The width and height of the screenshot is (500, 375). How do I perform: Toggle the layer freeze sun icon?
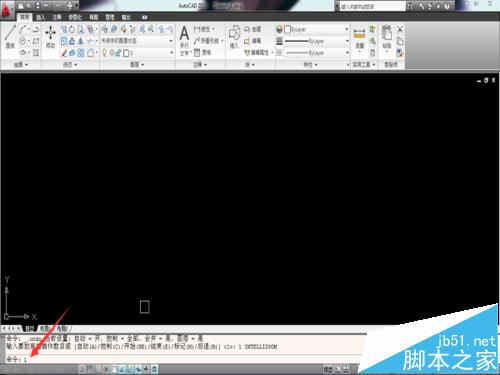[112, 53]
